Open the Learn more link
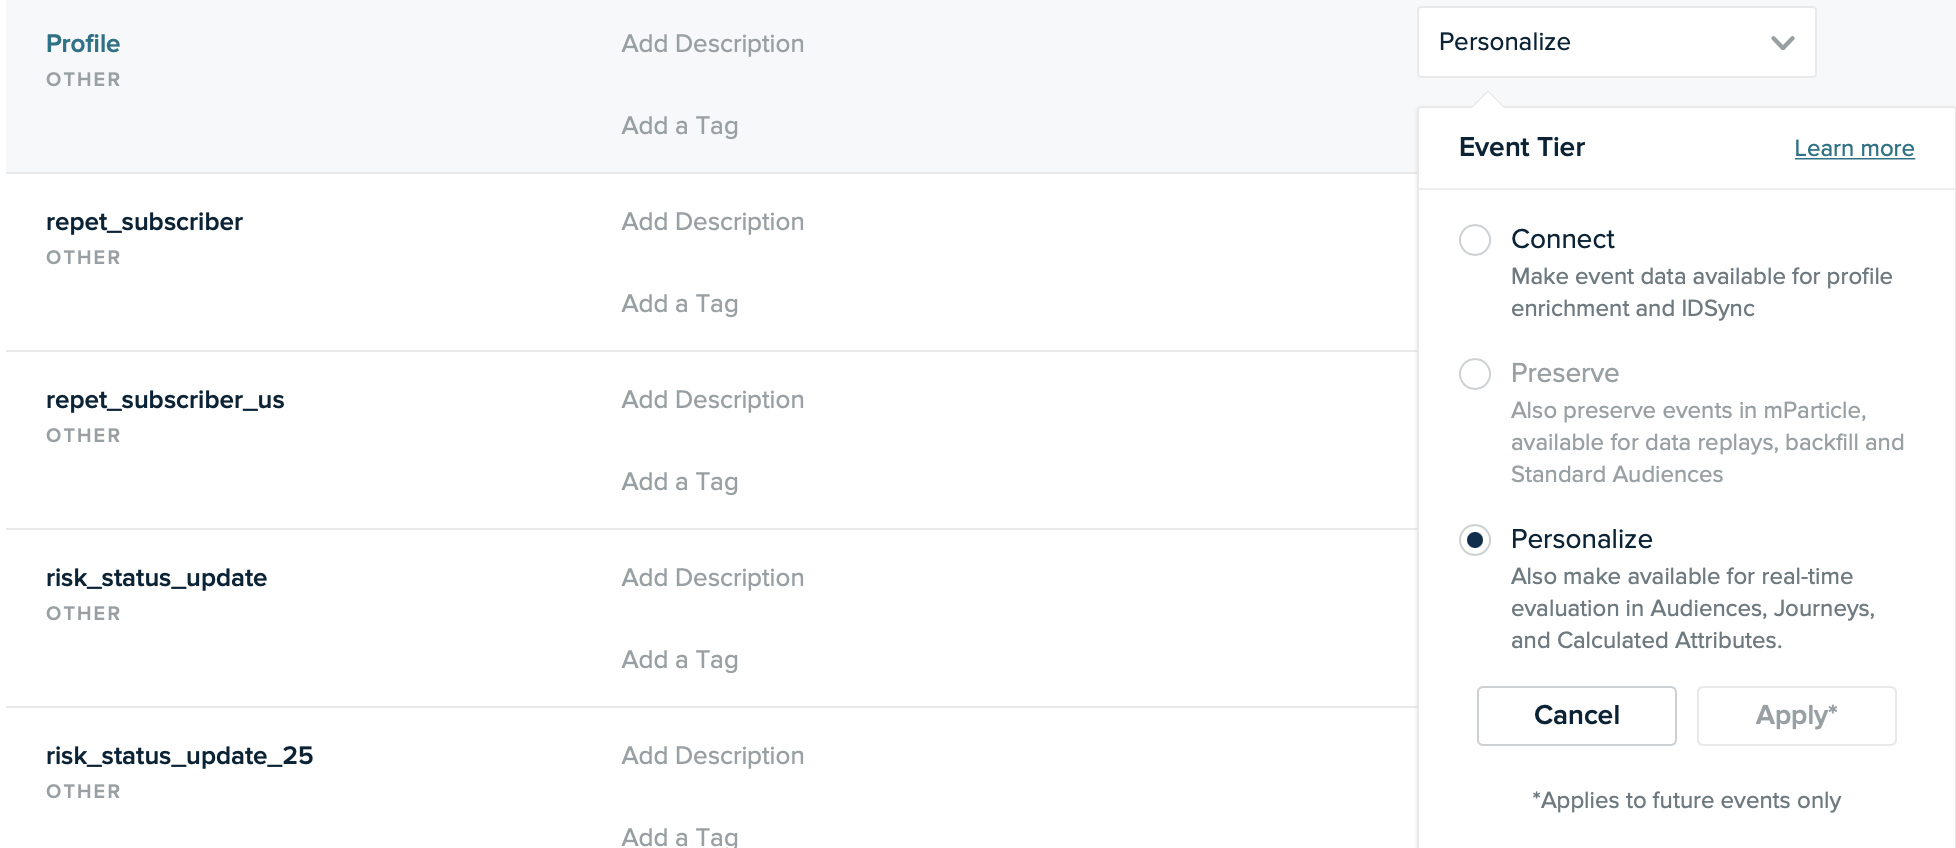Image resolution: width=1956 pixels, height=848 pixels. (1854, 148)
